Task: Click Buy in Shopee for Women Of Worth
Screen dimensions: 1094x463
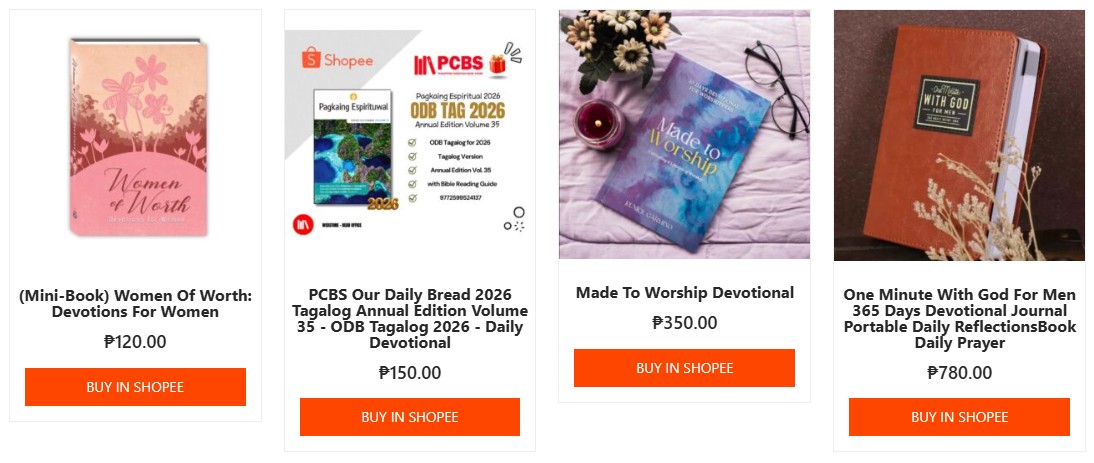Action: (135, 387)
